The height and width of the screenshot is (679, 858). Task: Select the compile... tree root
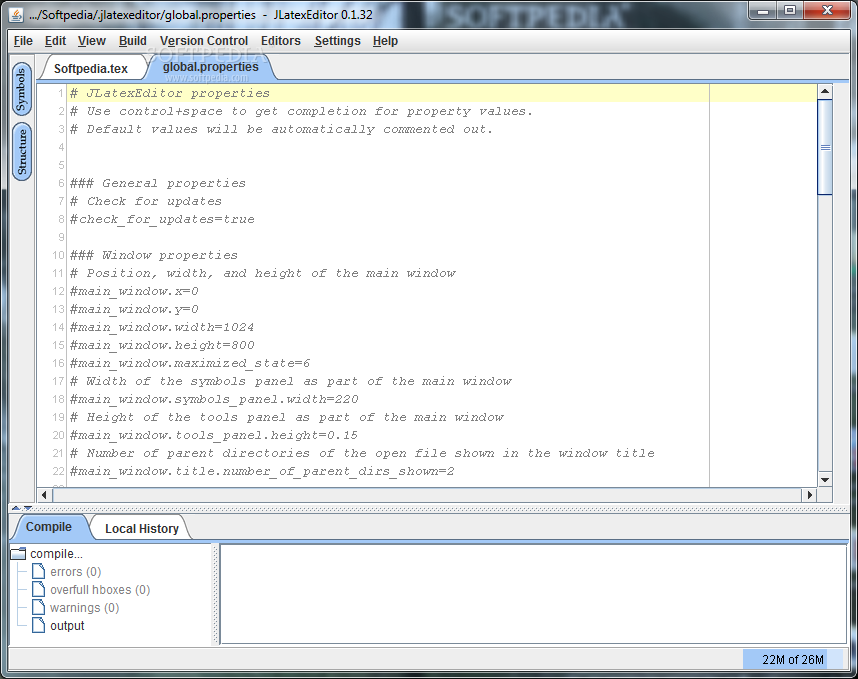coord(56,554)
